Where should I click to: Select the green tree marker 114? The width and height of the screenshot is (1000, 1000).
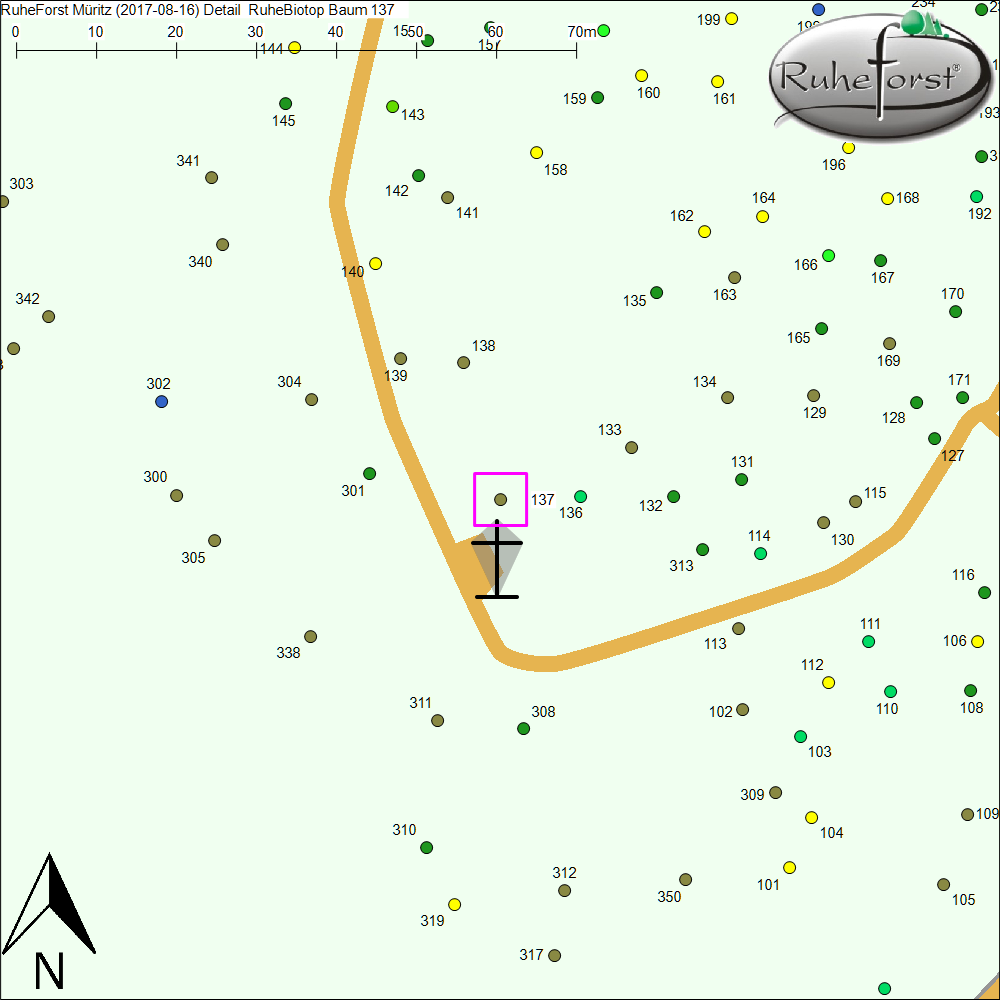coord(760,554)
